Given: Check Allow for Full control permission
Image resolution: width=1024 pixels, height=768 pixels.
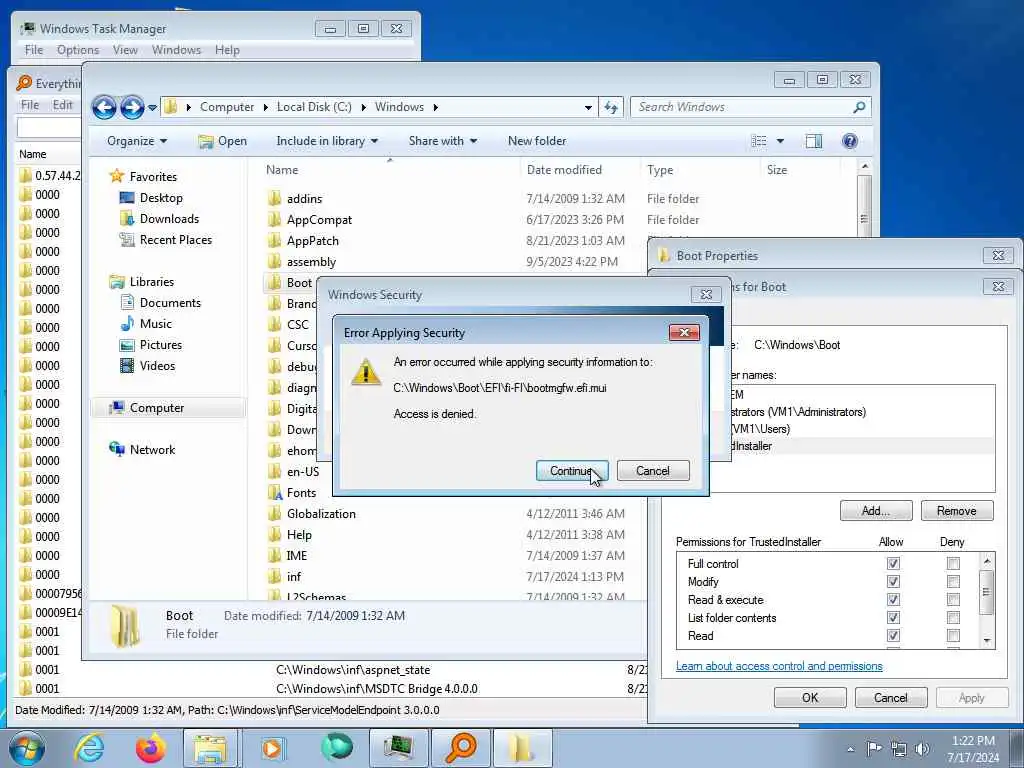Looking at the screenshot, I should coord(893,563).
